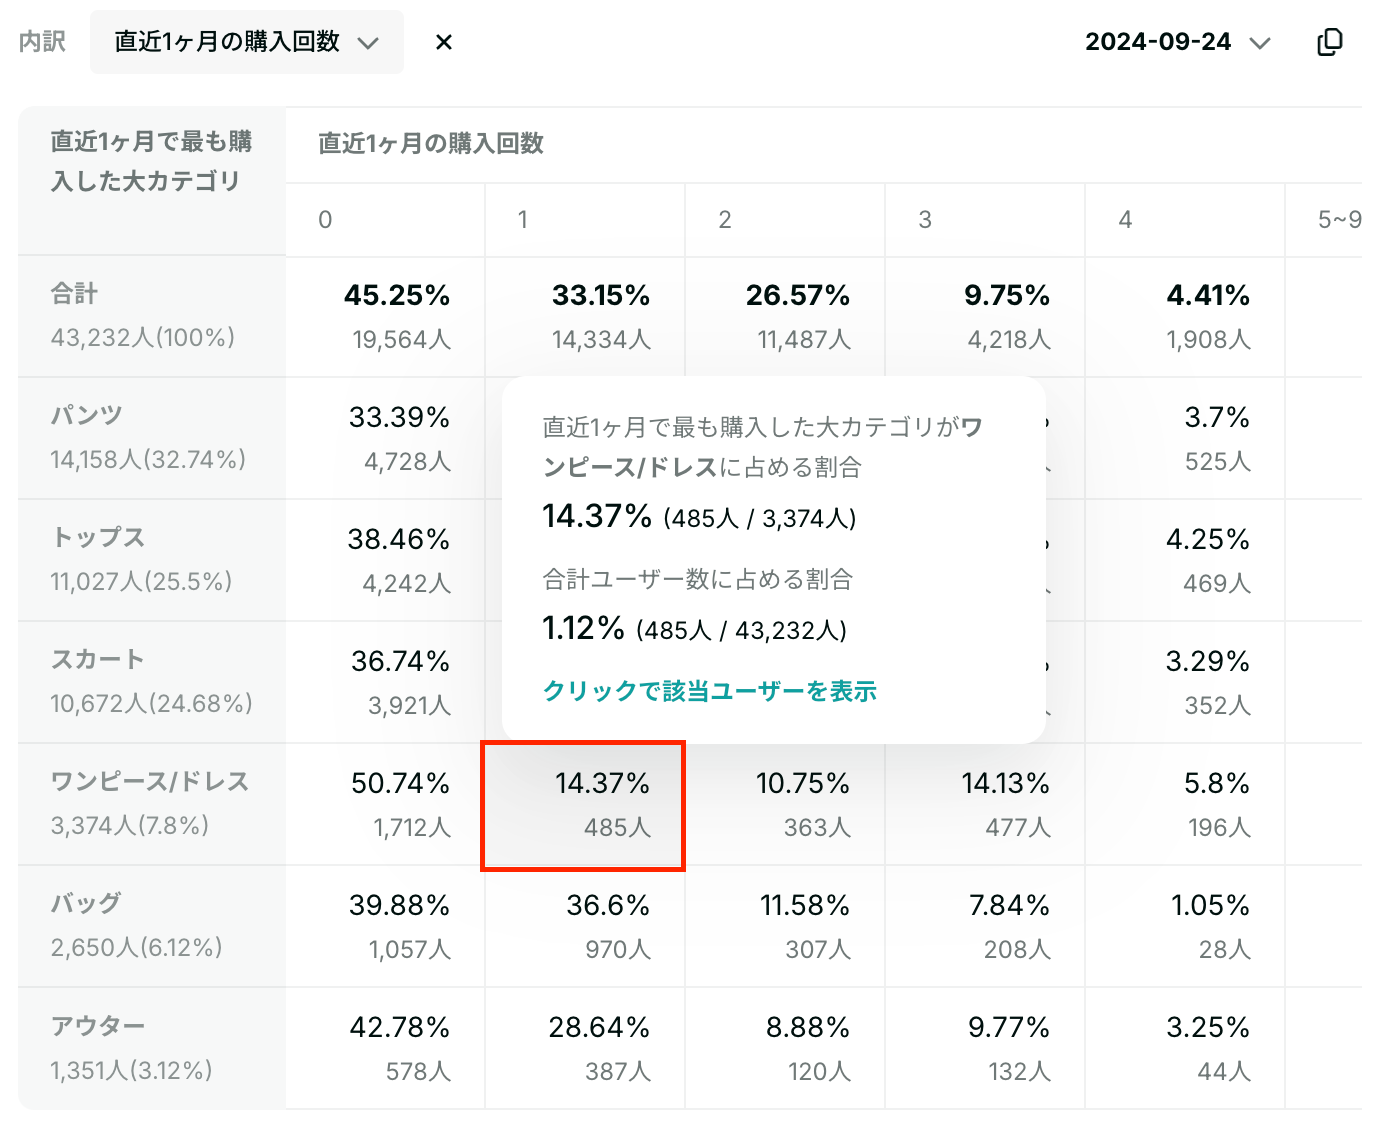Click the column header labeled 4

[x=1185, y=219]
